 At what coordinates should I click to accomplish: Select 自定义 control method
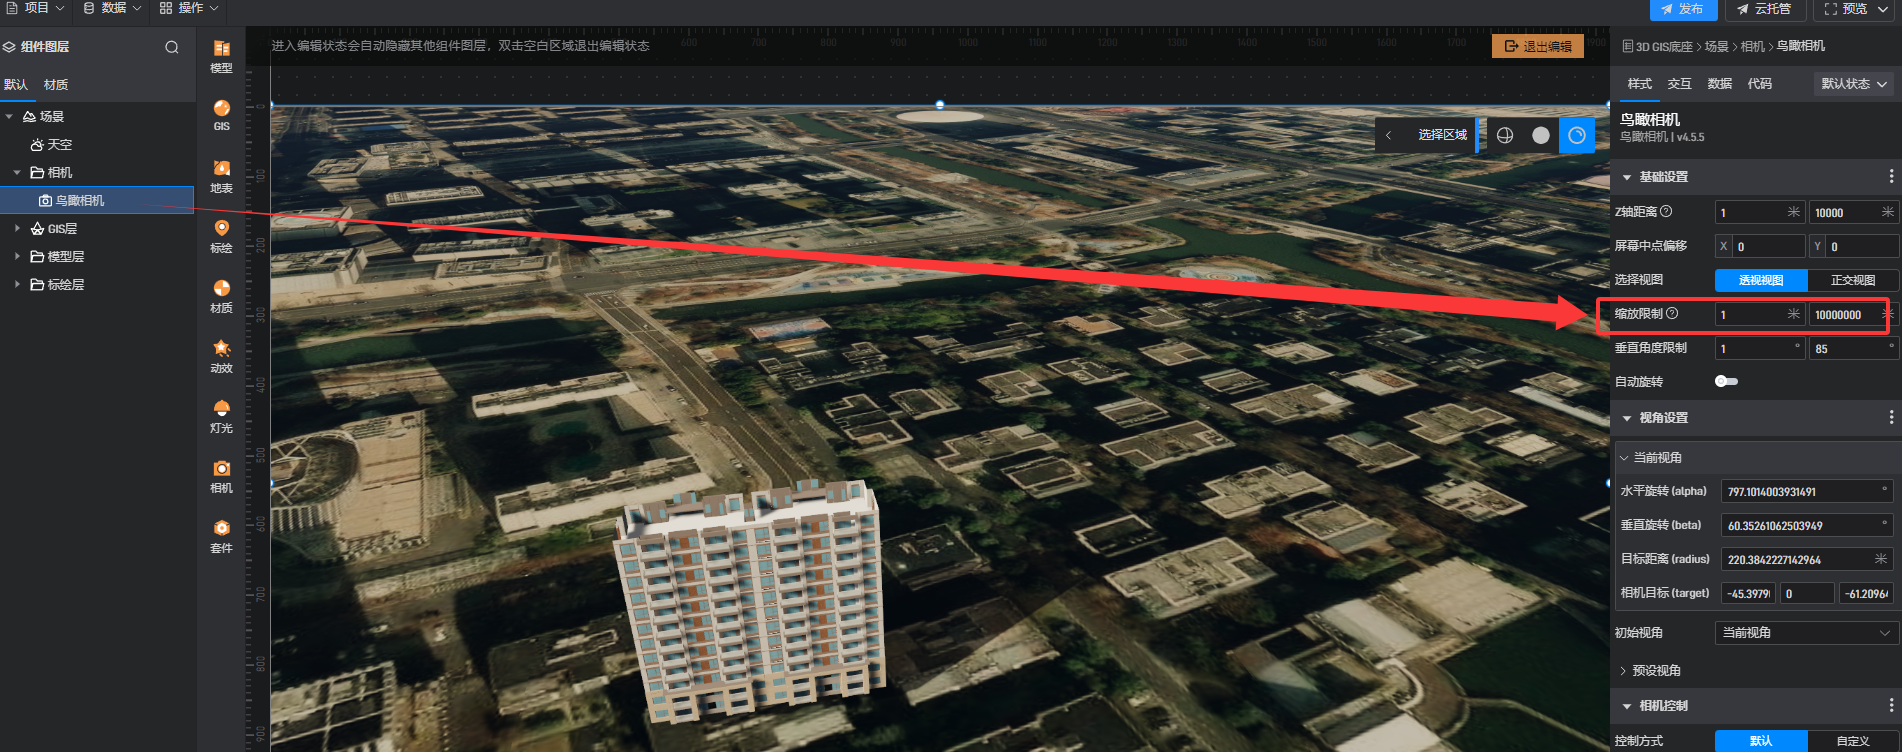tap(1853, 741)
